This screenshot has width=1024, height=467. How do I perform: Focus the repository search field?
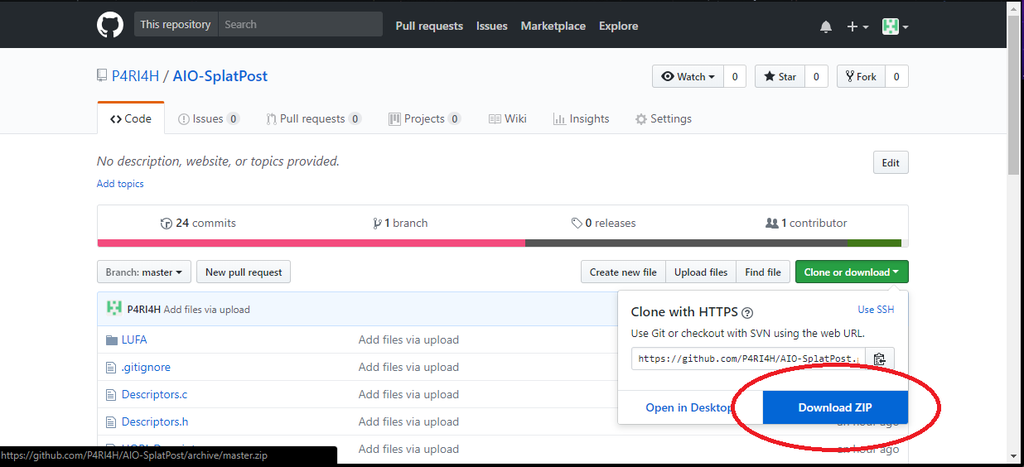tap(300, 25)
